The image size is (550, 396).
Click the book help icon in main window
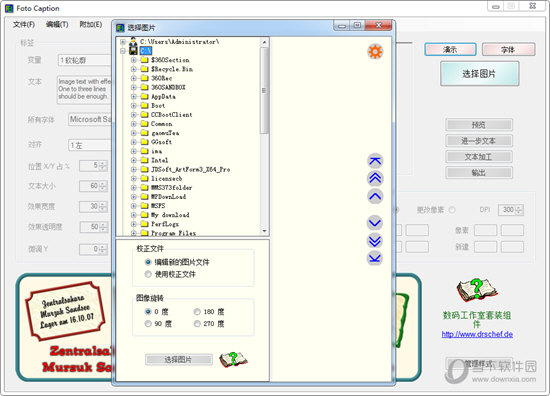click(x=476, y=290)
